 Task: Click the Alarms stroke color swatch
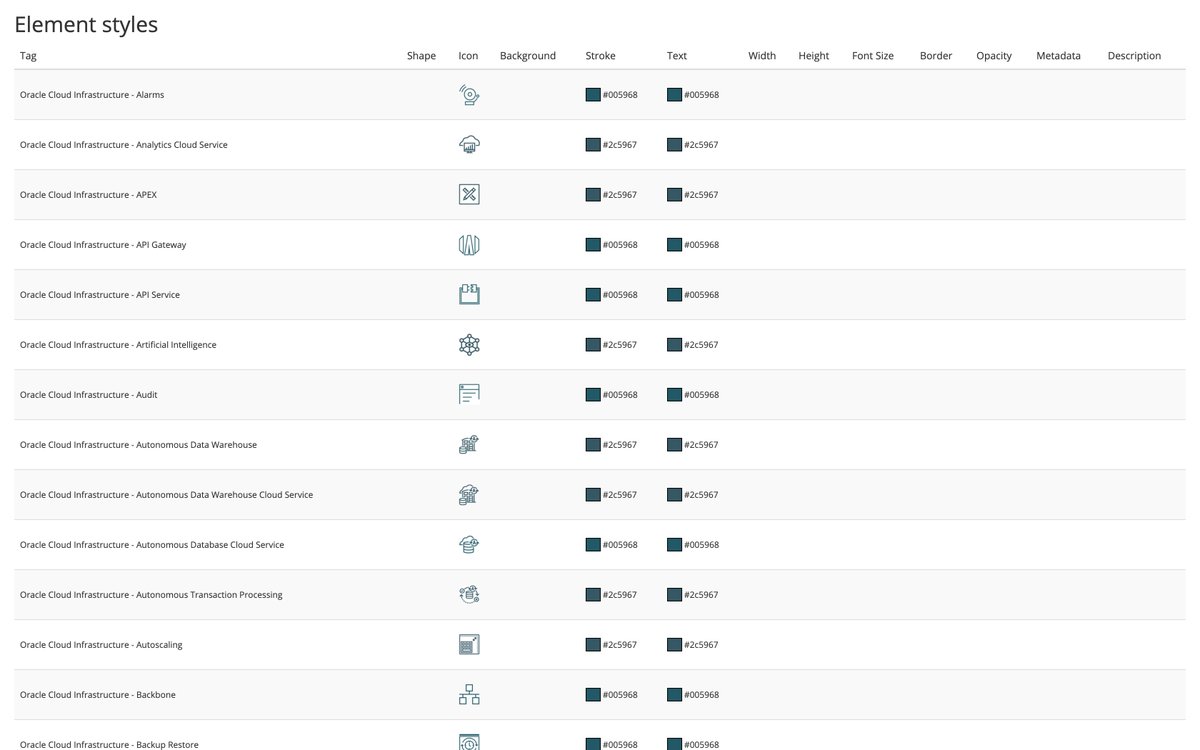(593, 95)
